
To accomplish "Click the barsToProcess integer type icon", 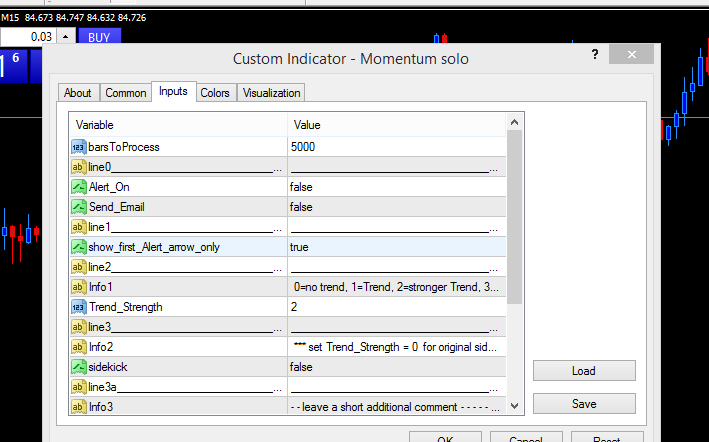I will tap(78, 147).
